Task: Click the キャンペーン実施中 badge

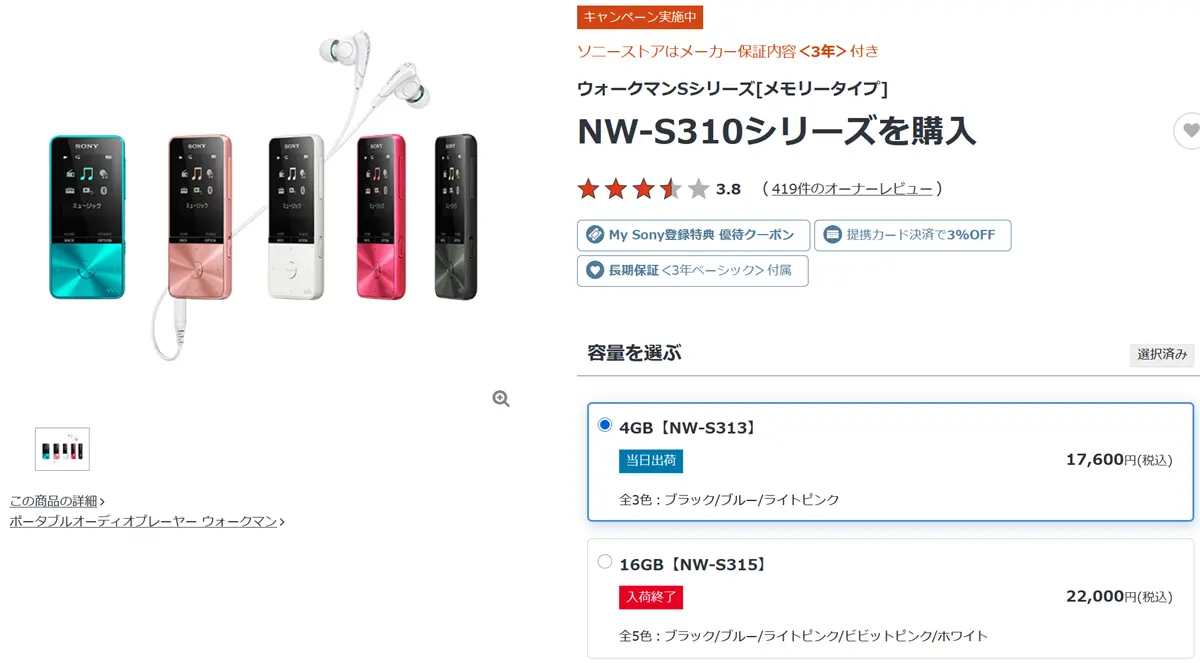Action: [640, 17]
